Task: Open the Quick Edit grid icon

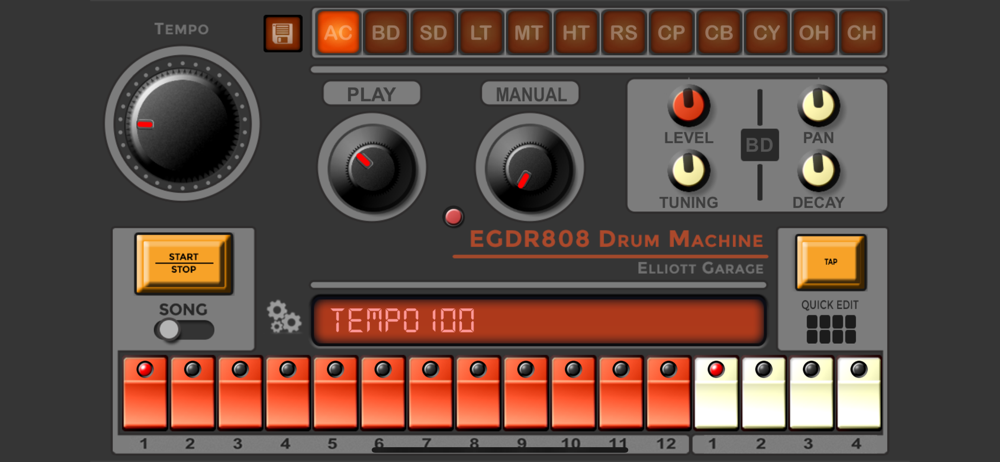Action: coord(831,329)
